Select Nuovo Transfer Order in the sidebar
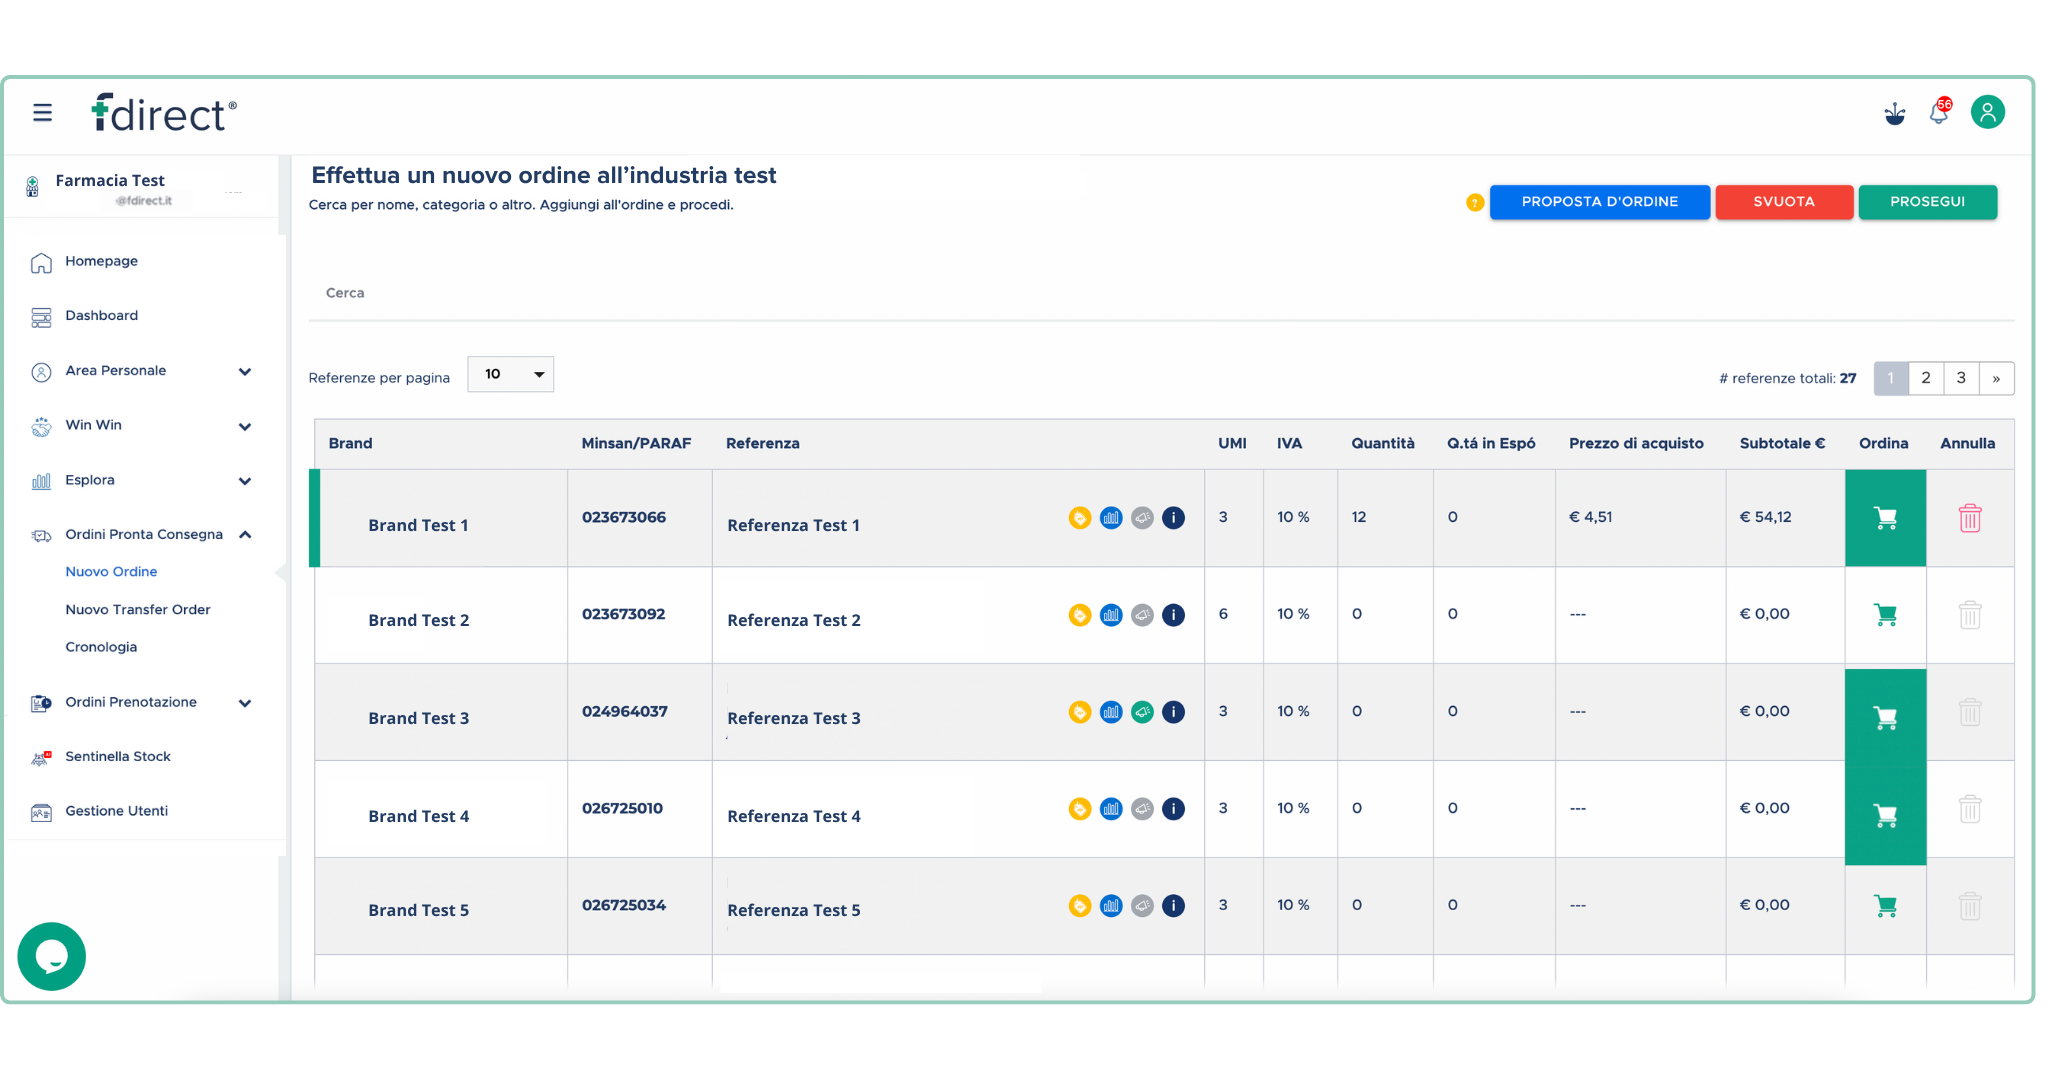The width and height of the screenshot is (2048, 1080). click(138, 609)
